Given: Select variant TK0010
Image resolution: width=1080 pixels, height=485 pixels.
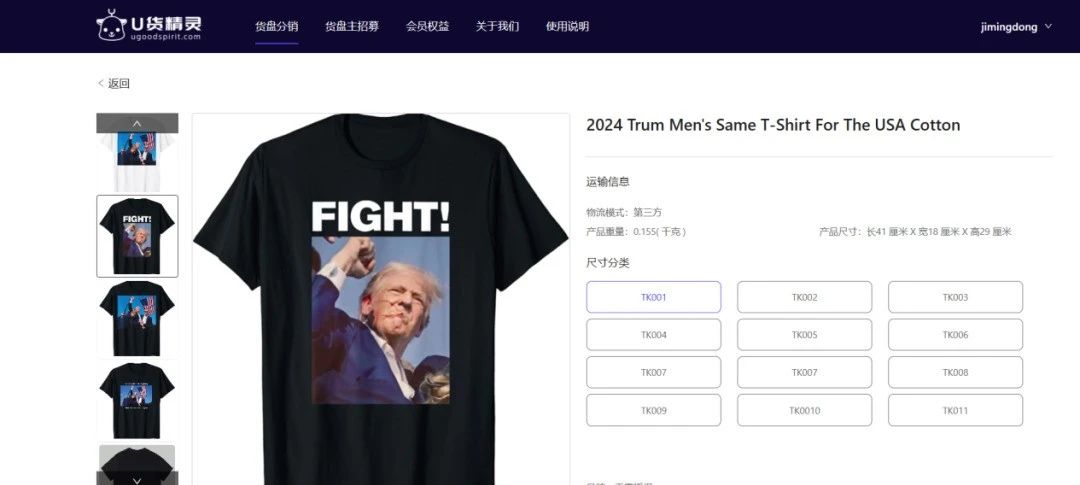Looking at the screenshot, I should tap(804, 411).
